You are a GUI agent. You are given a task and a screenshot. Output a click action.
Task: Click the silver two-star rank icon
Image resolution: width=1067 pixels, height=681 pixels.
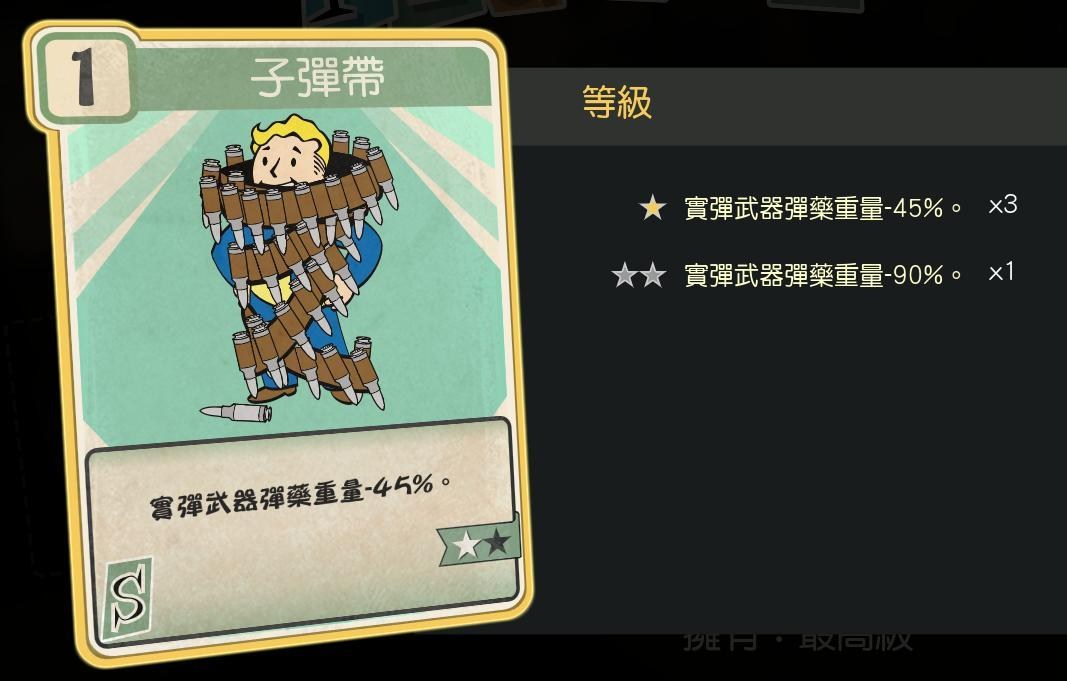pos(638,276)
